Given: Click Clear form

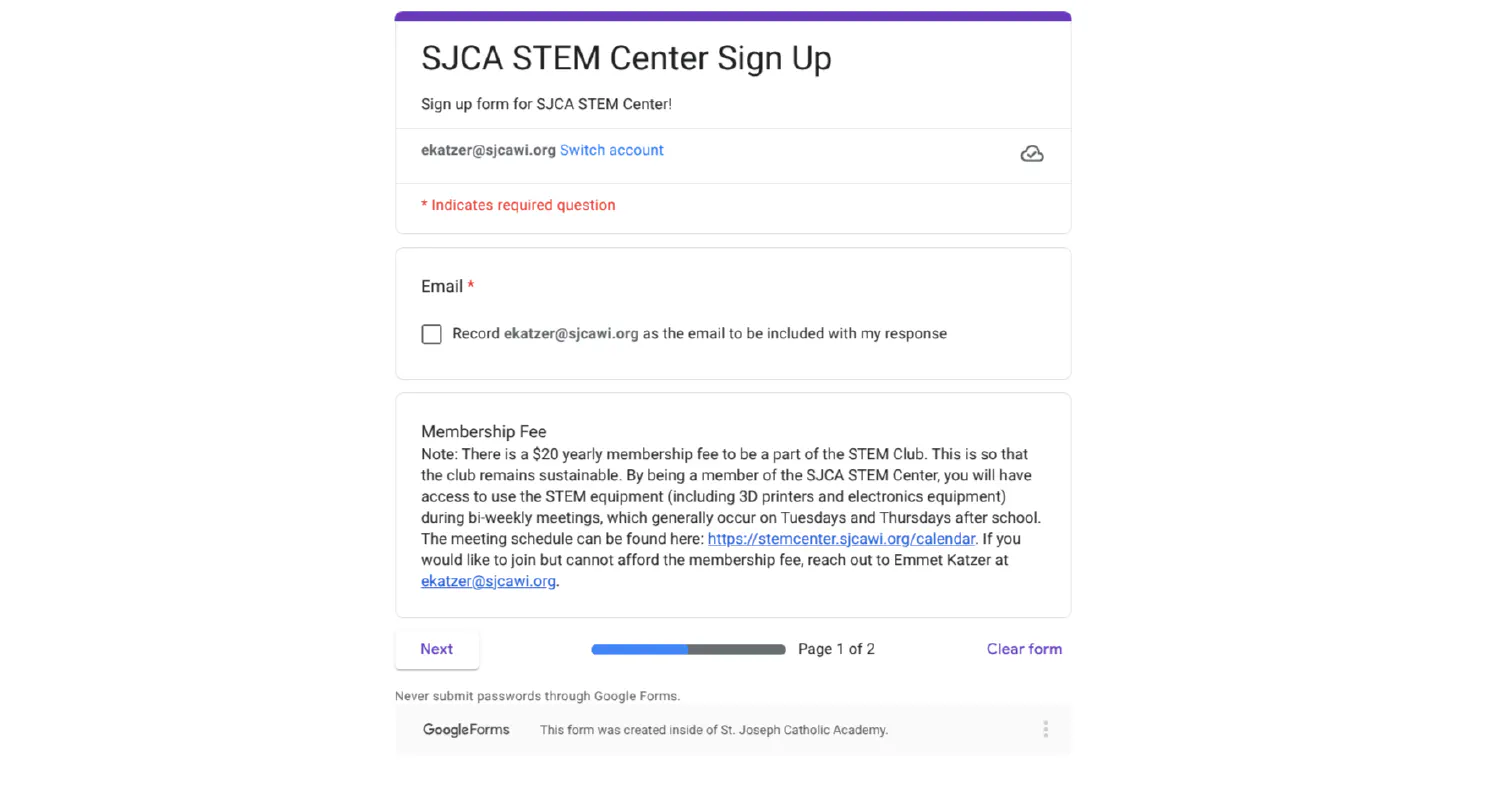Looking at the screenshot, I should coord(1024,649).
